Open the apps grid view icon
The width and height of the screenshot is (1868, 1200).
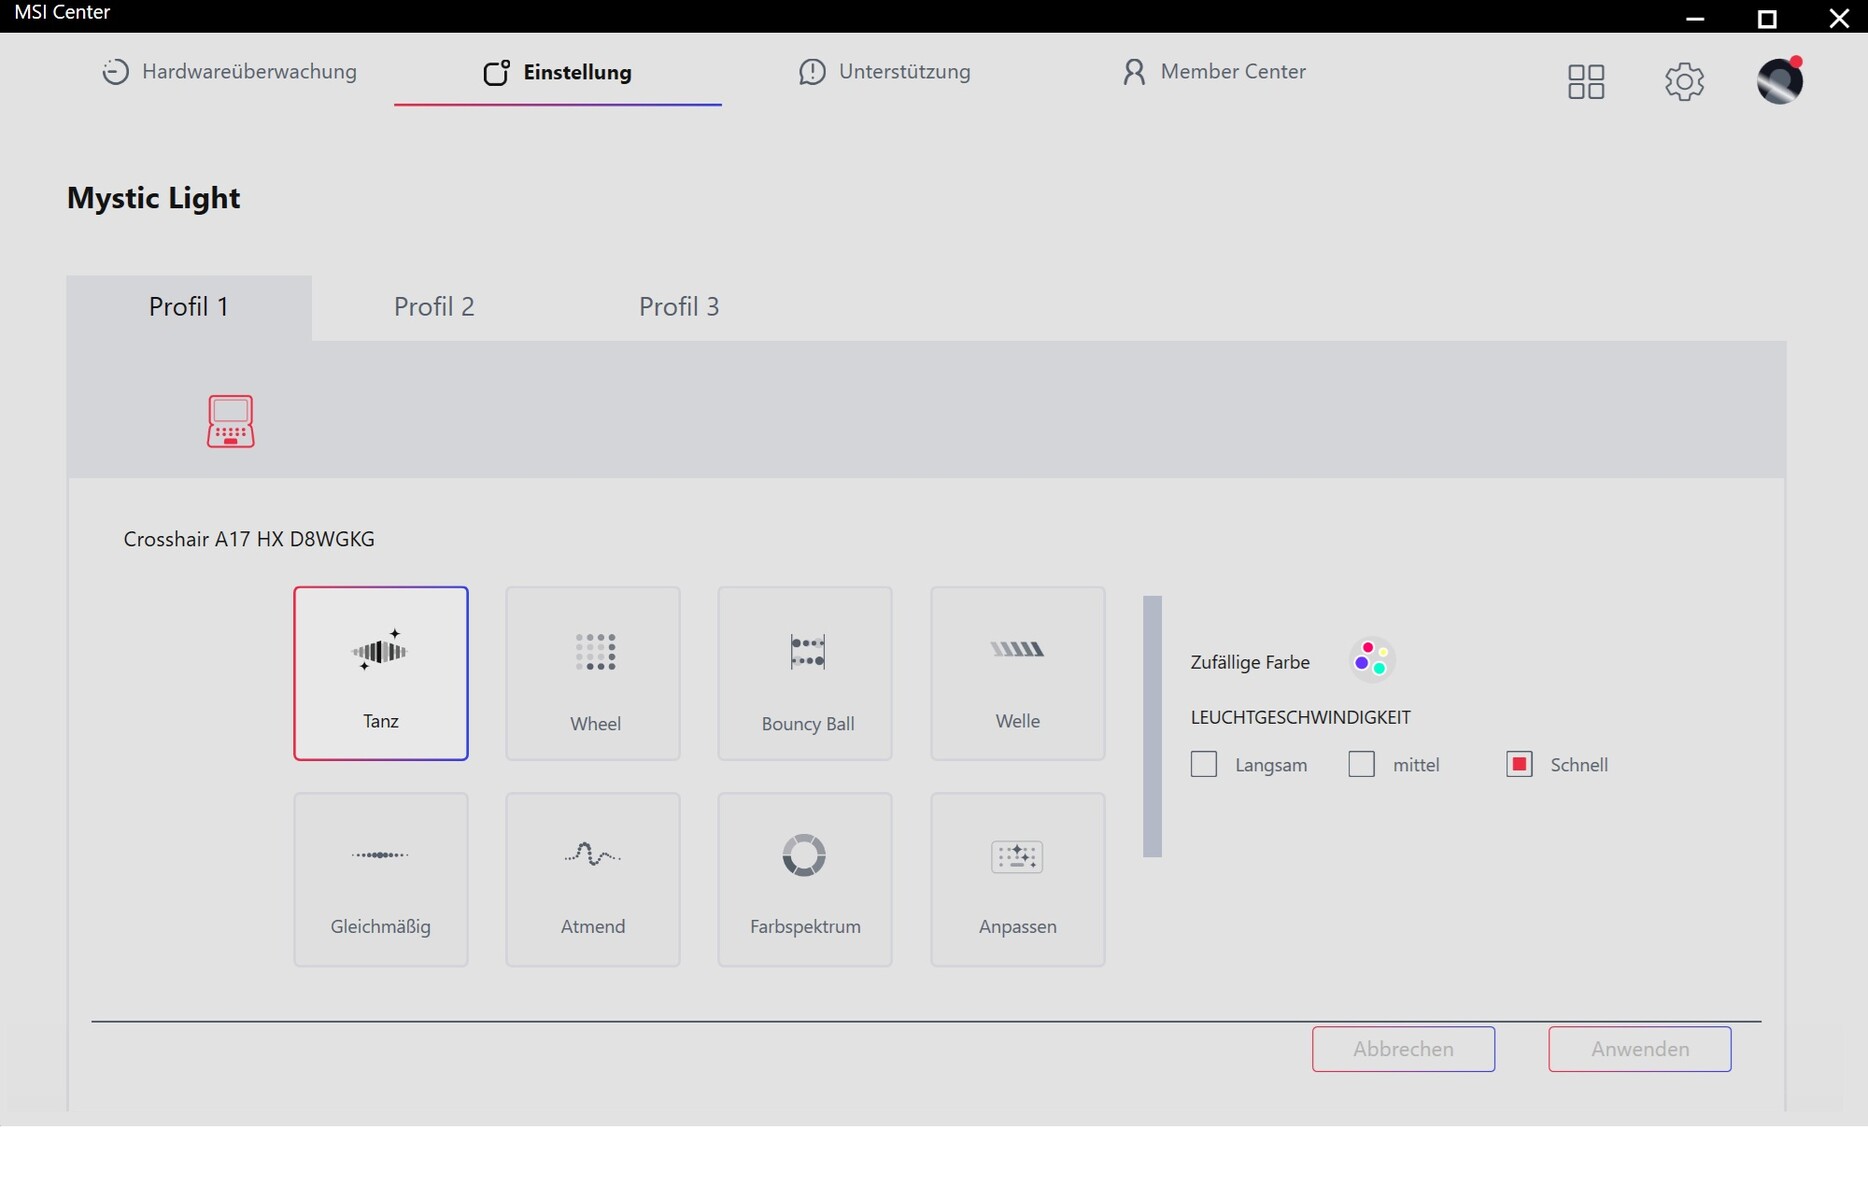[1586, 81]
